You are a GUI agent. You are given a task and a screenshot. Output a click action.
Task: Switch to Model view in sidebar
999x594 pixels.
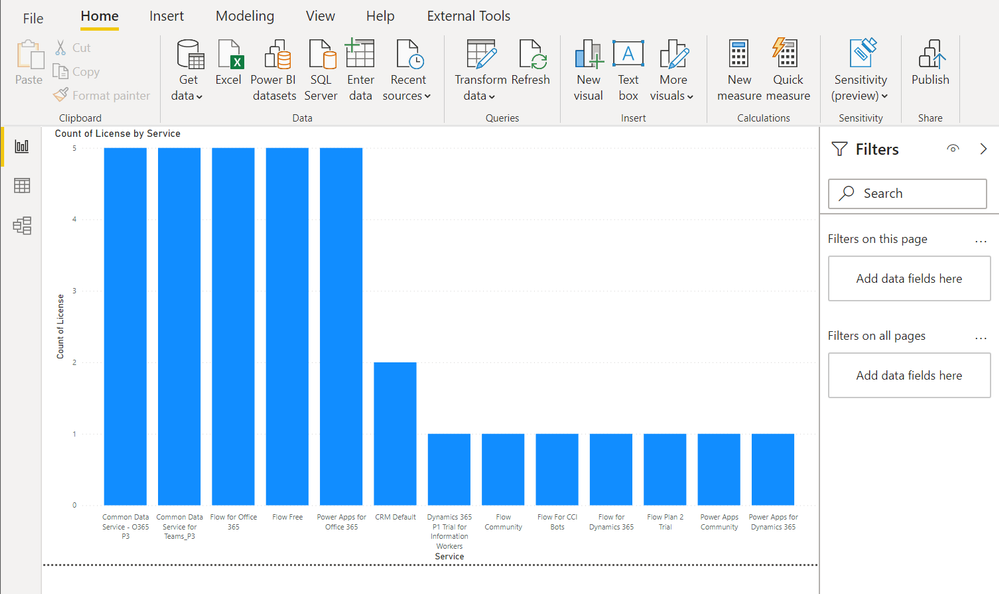pyautogui.click(x=22, y=226)
